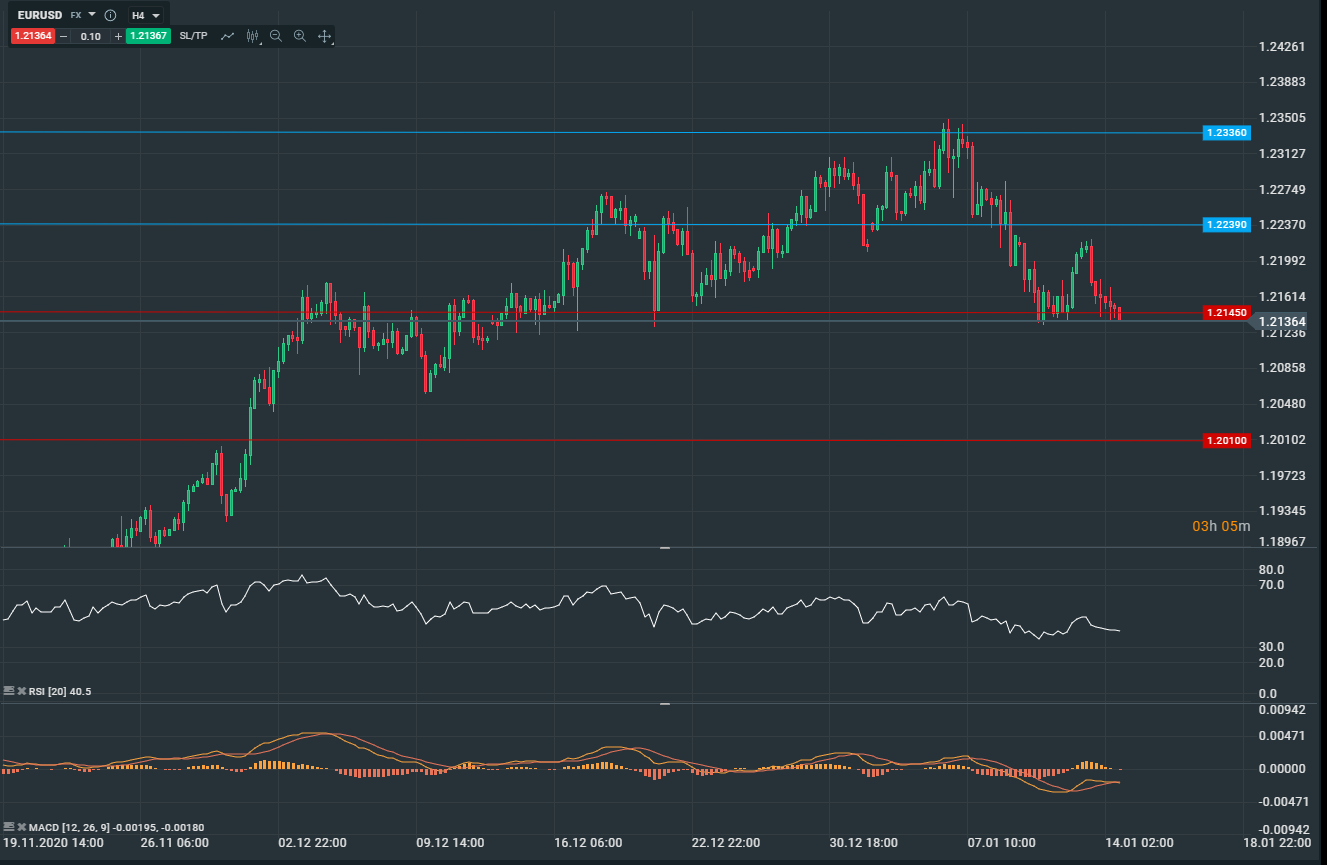The height and width of the screenshot is (865, 1327).
Task: Open RSI indicator settings icon
Action: click(9, 691)
